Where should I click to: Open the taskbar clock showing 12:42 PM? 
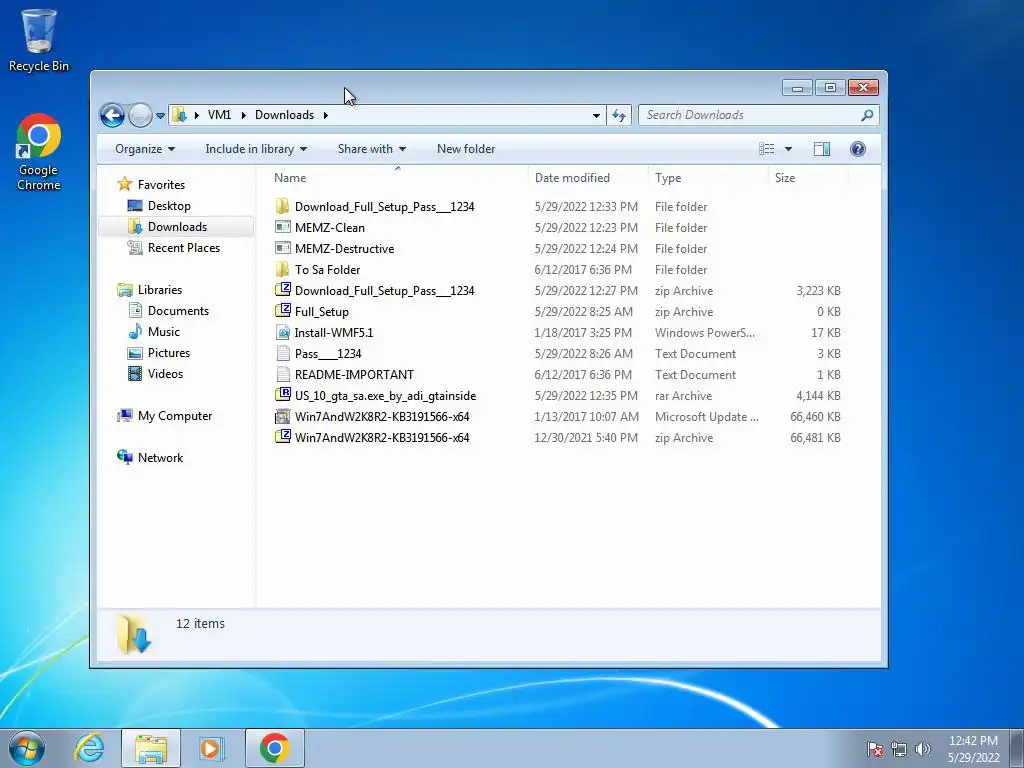click(x=973, y=749)
